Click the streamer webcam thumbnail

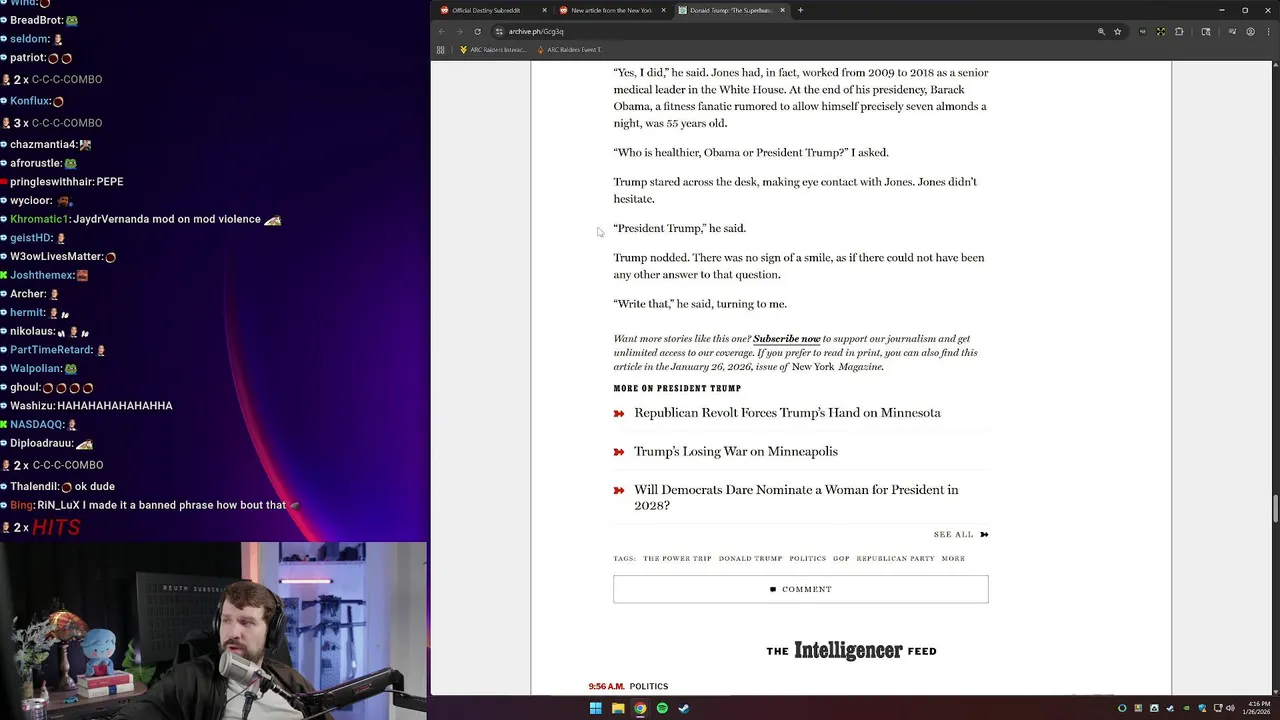(x=214, y=631)
